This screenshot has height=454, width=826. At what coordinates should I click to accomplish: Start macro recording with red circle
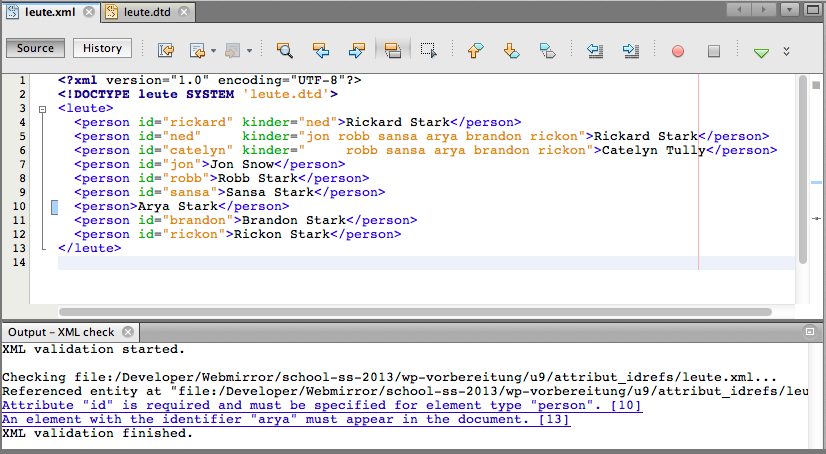click(678, 51)
